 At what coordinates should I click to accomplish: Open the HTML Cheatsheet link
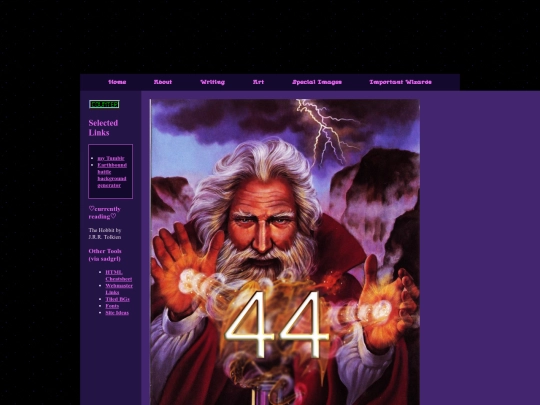(118, 276)
